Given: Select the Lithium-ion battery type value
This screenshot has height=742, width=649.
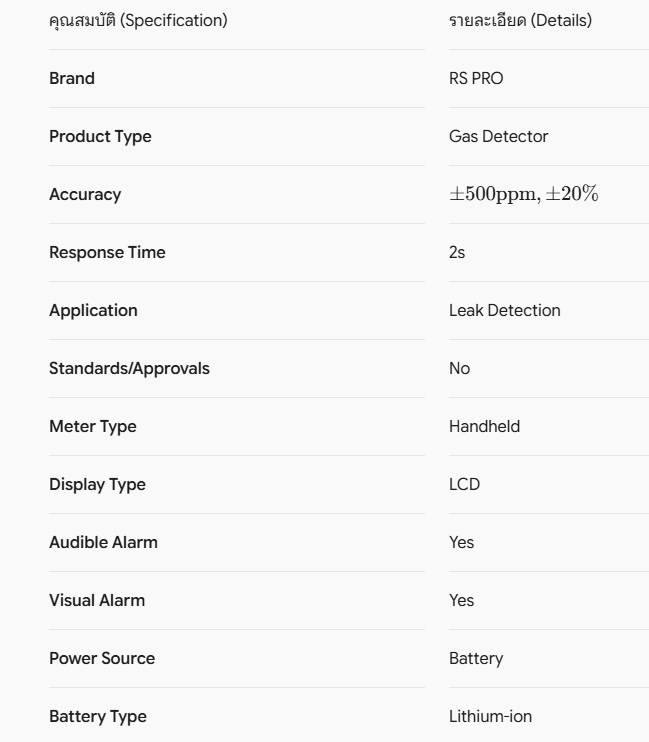Looking at the screenshot, I should [x=490, y=716].
